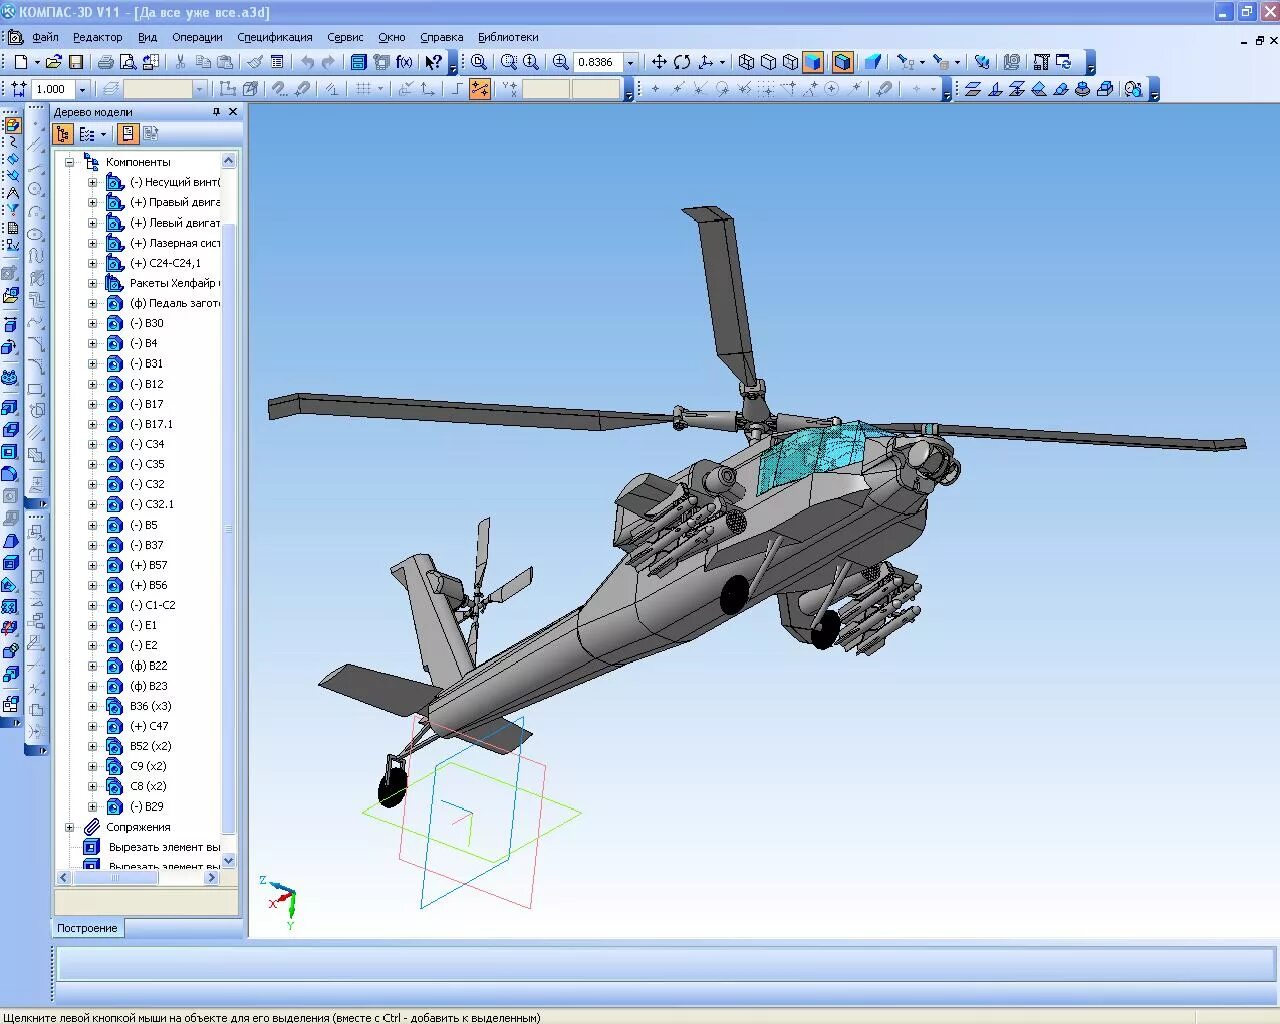Open the zoom scale 0.8386 dropdown
Screen dimensions: 1280x1024
[630, 62]
